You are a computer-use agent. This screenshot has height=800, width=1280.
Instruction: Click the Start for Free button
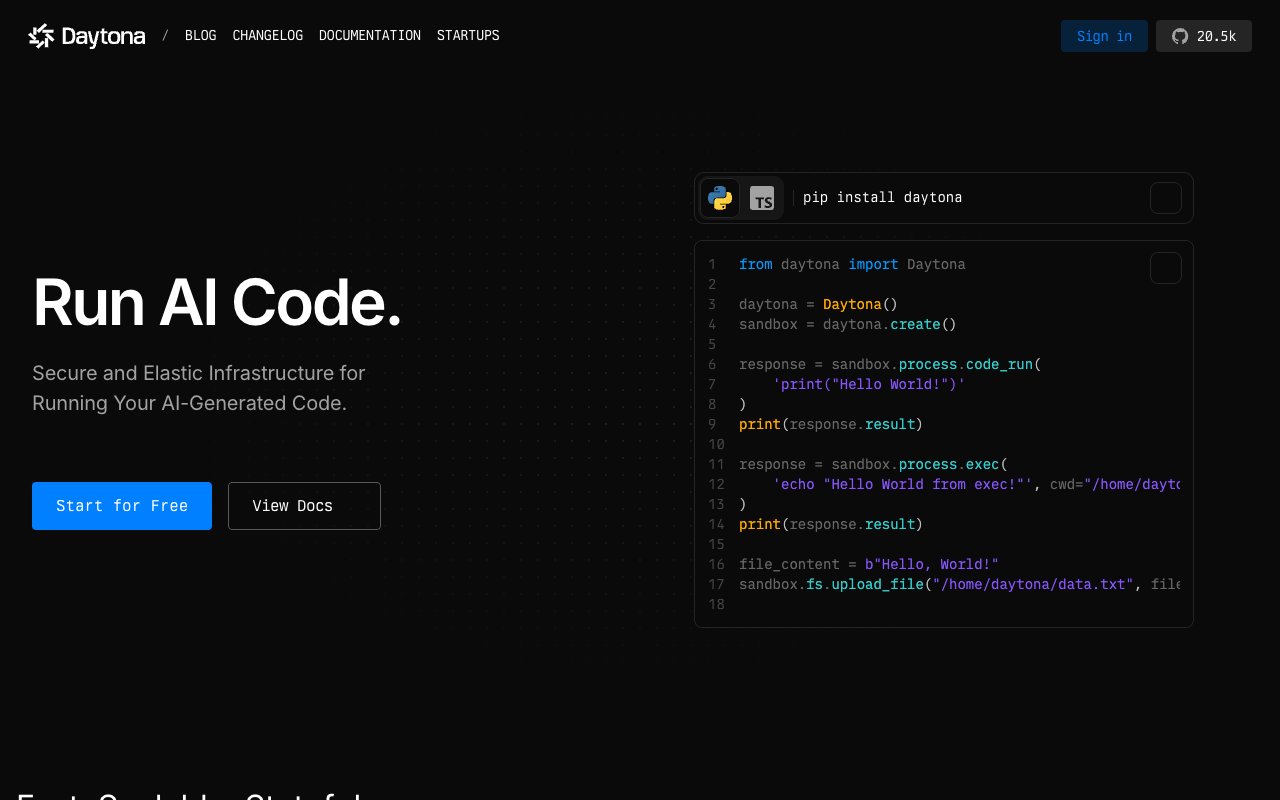[x=122, y=506]
